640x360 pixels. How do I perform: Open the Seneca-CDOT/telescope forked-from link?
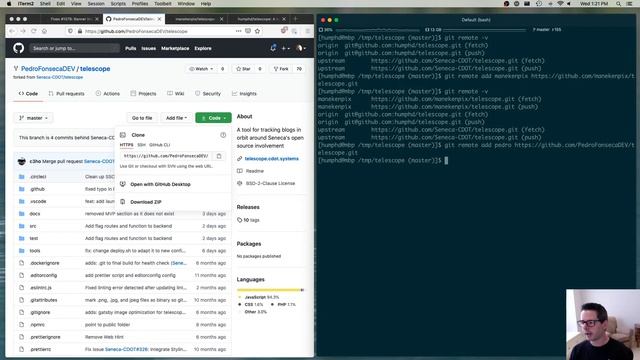point(60,77)
